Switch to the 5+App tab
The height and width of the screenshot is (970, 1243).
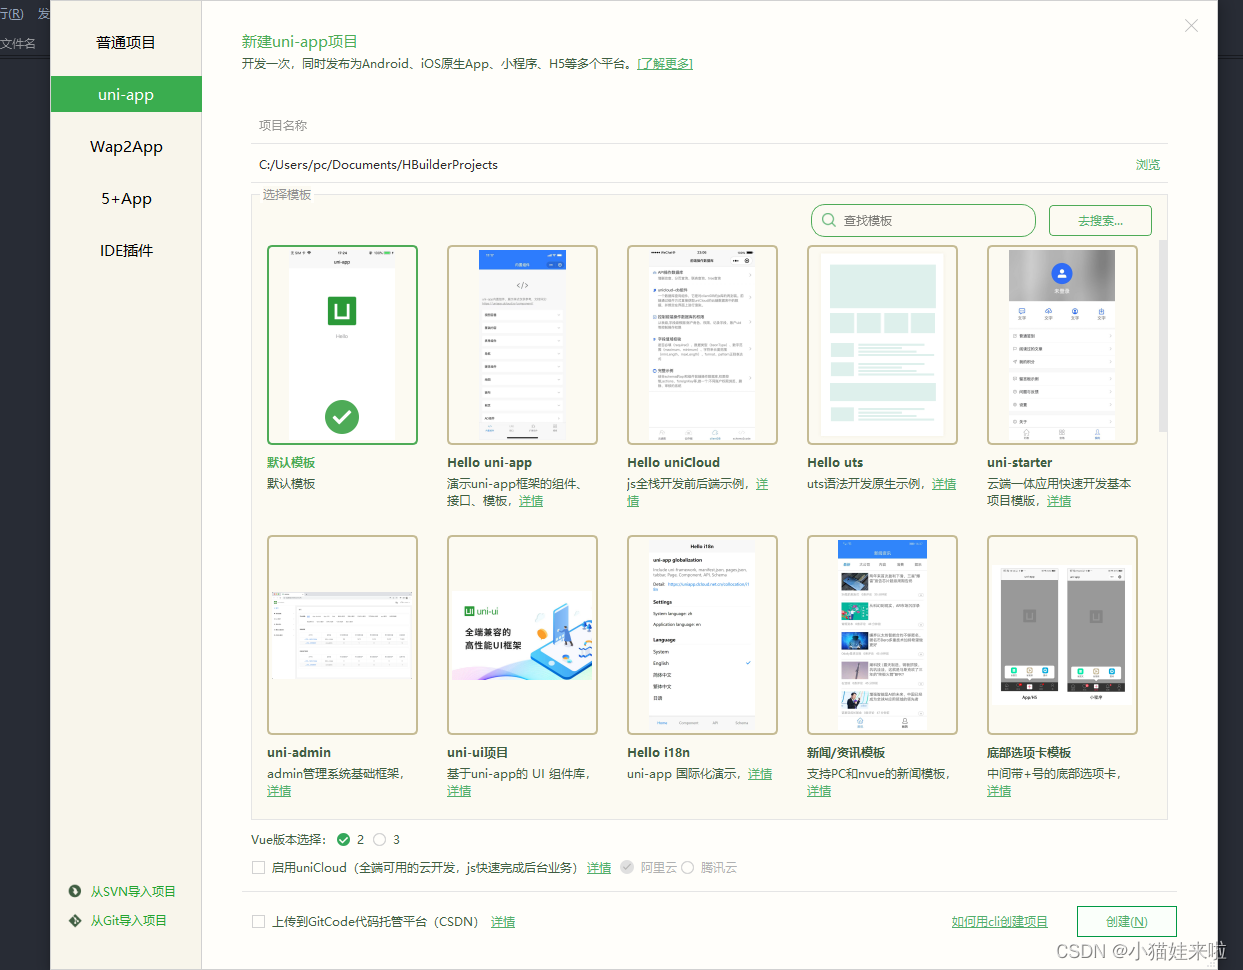pyautogui.click(x=126, y=198)
